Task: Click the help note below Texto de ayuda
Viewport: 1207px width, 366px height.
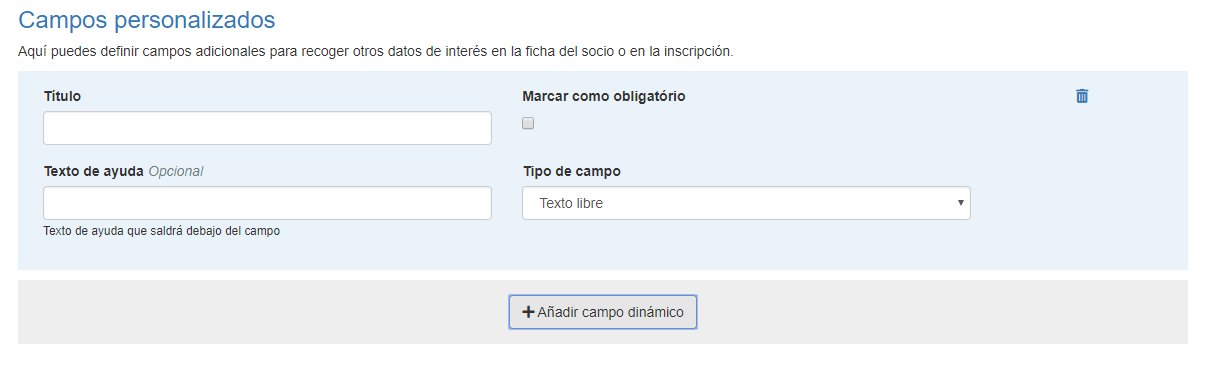Action: [x=162, y=231]
